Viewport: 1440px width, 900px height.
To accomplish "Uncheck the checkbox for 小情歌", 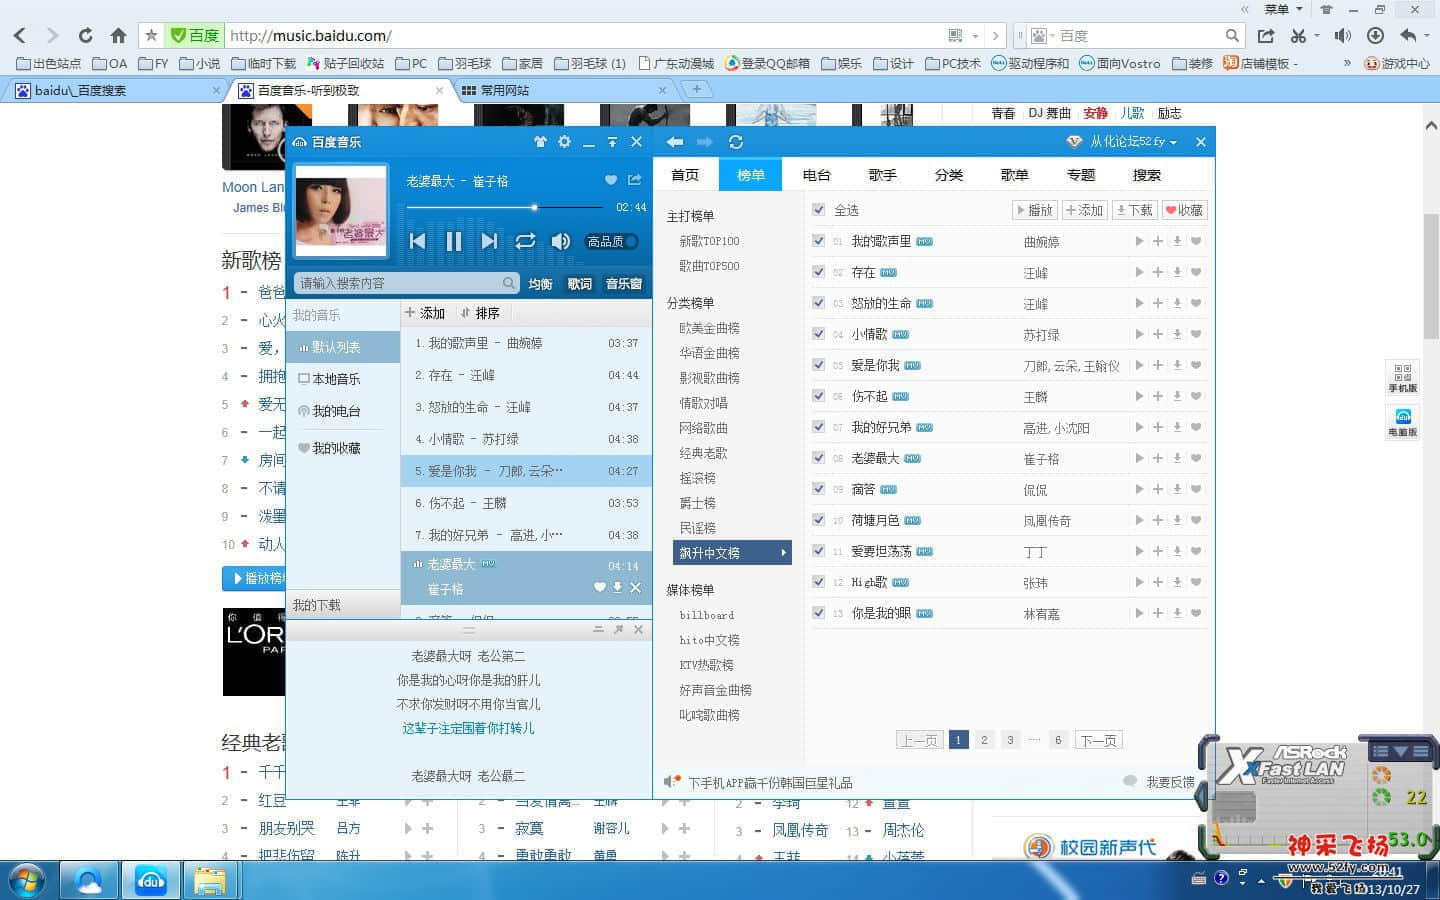I will coord(818,334).
